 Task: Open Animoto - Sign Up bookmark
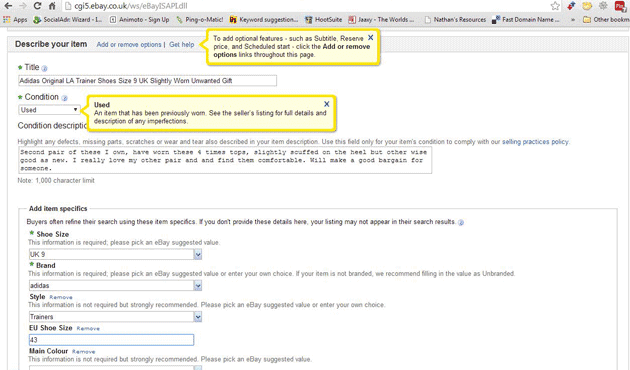139,19
